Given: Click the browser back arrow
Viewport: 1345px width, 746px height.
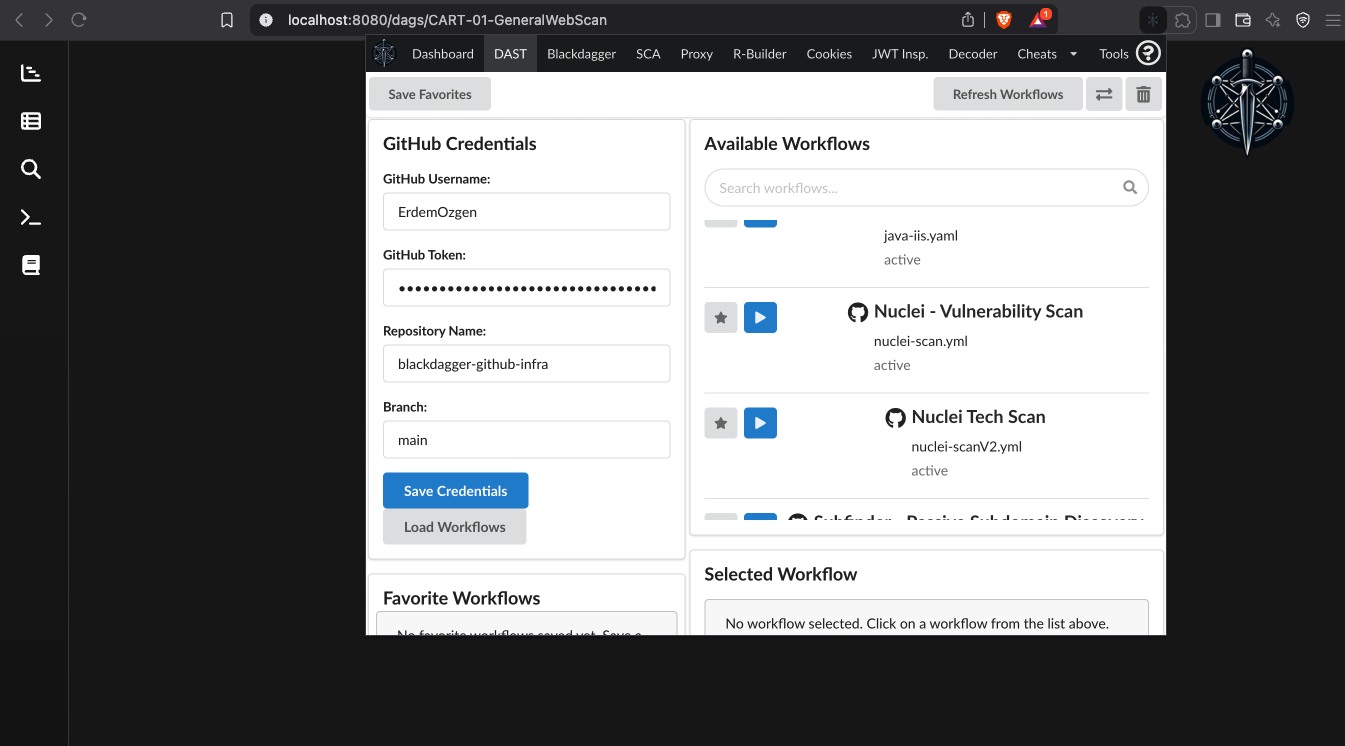Looking at the screenshot, I should 19,19.
